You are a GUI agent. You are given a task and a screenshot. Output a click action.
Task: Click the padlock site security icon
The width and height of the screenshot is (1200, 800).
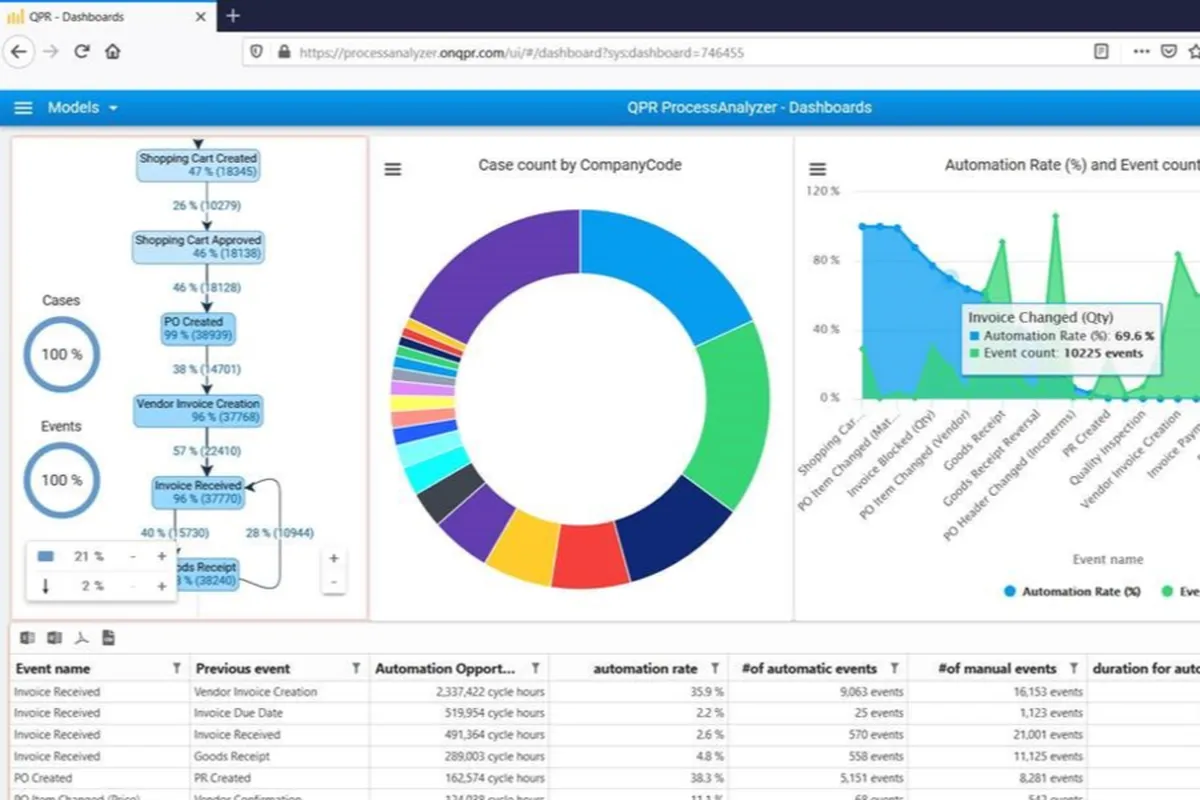click(284, 52)
